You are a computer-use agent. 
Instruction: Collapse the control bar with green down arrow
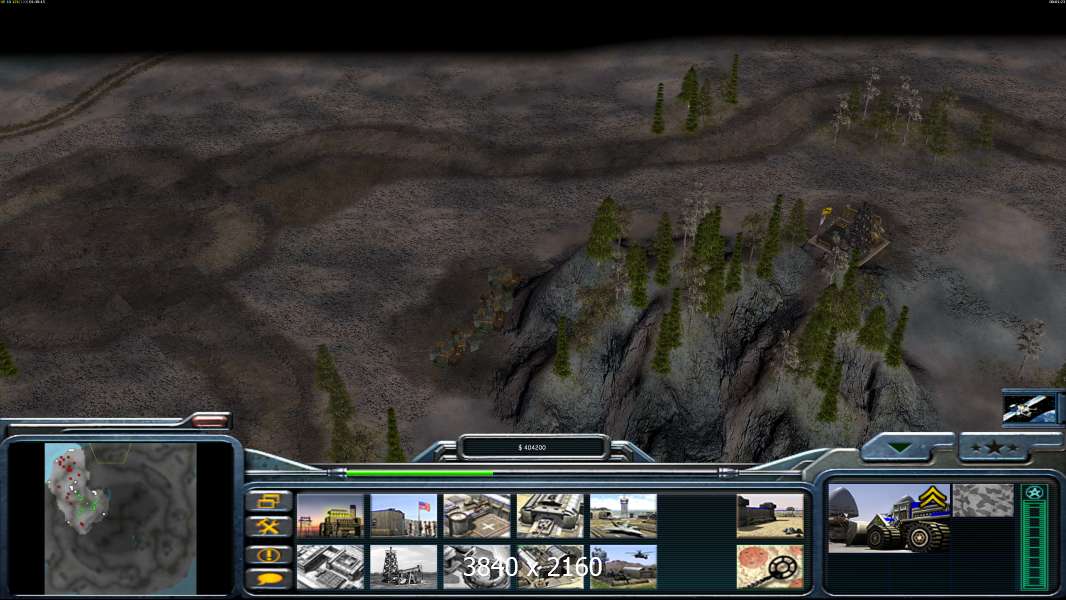point(901,448)
